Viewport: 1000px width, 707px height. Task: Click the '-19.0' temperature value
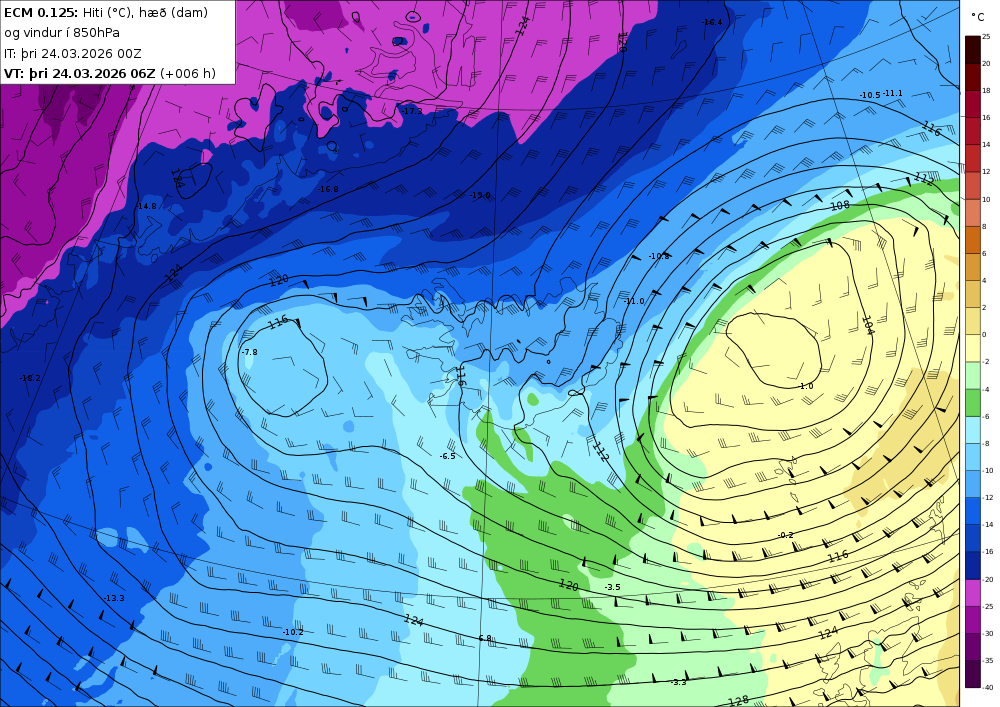tap(480, 195)
